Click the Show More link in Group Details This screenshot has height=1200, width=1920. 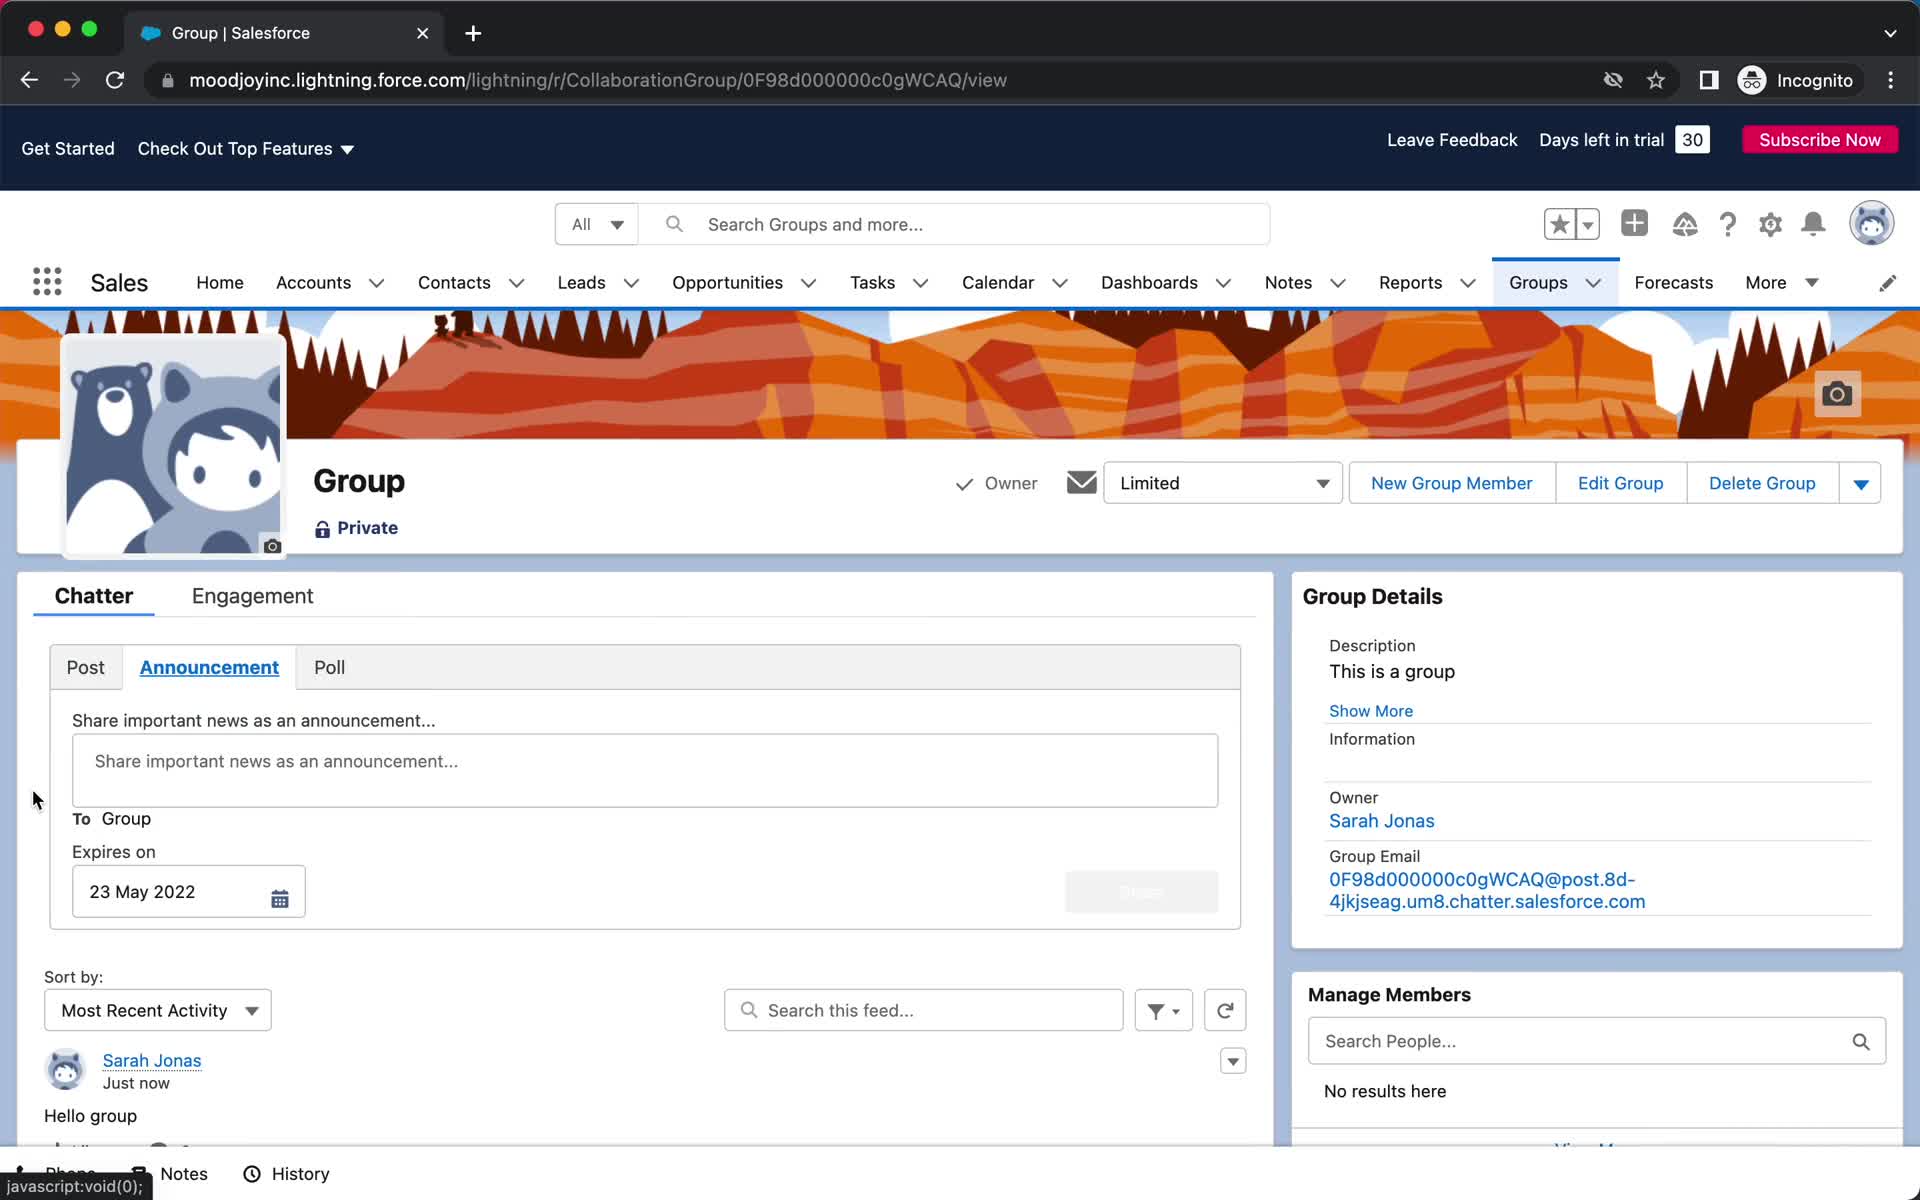coord(1370,711)
